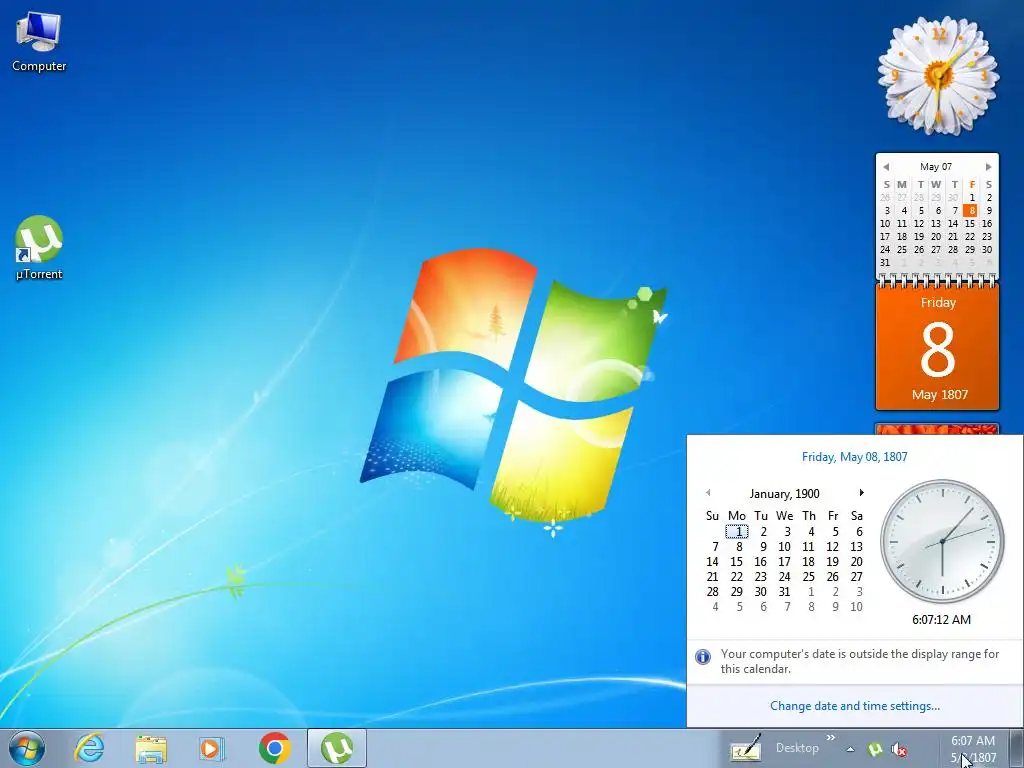
Task: Click the May 07 gadget header
Action: 936,167
